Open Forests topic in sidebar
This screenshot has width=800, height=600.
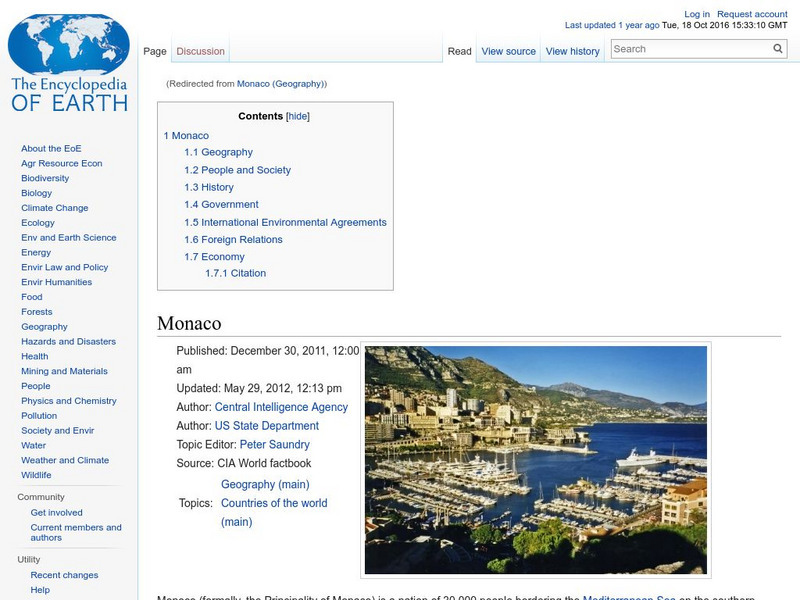(37, 311)
